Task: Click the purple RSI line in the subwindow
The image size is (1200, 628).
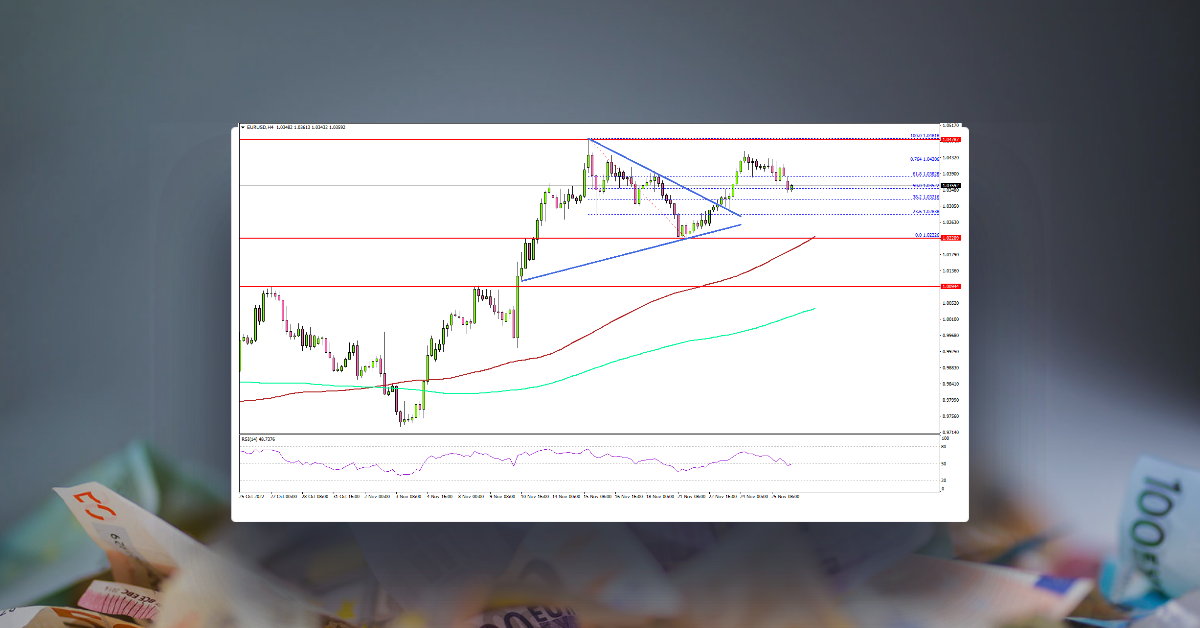Action: tap(600, 455)
